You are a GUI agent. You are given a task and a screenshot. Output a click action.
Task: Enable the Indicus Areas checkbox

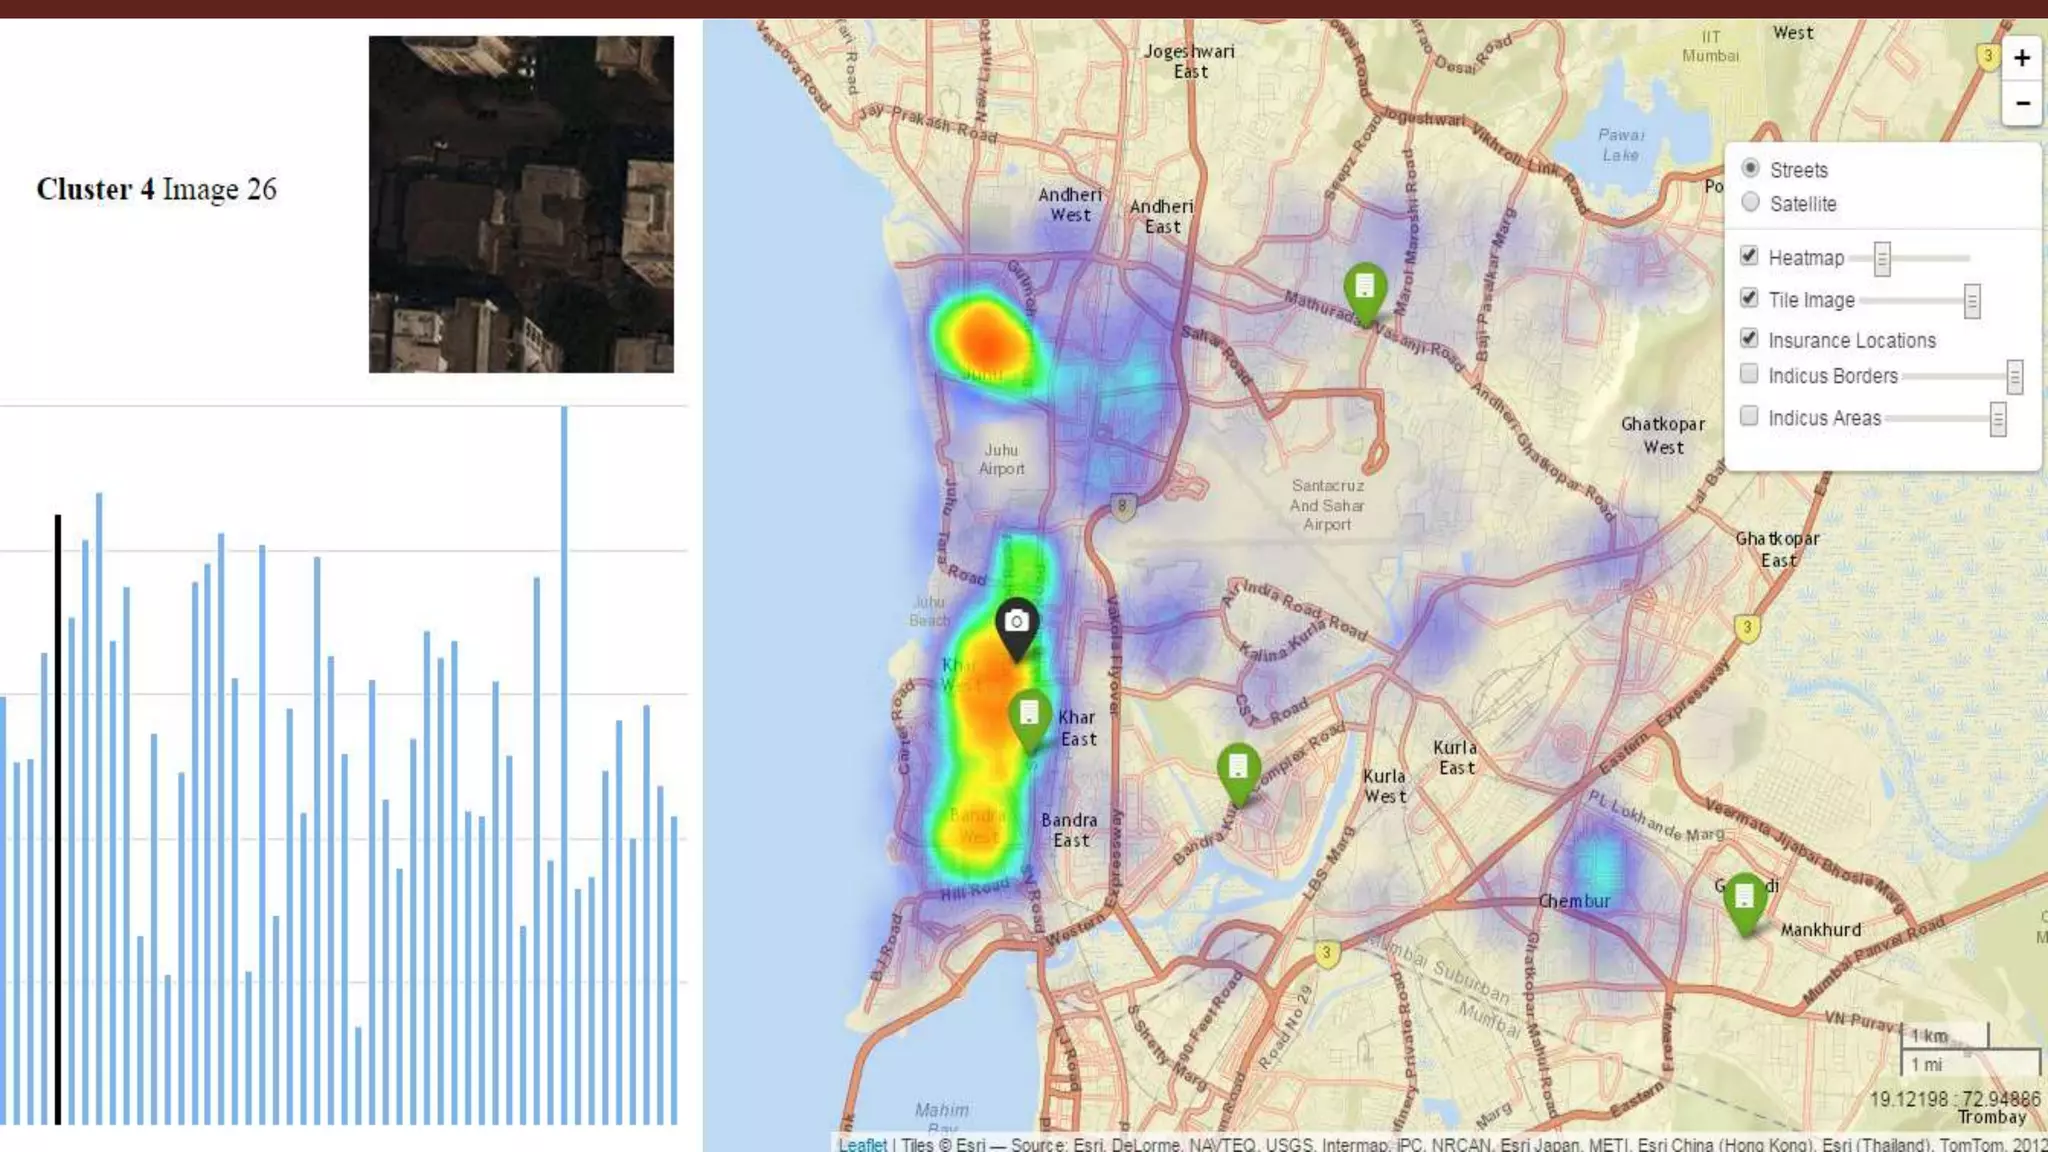[1749, 416]
